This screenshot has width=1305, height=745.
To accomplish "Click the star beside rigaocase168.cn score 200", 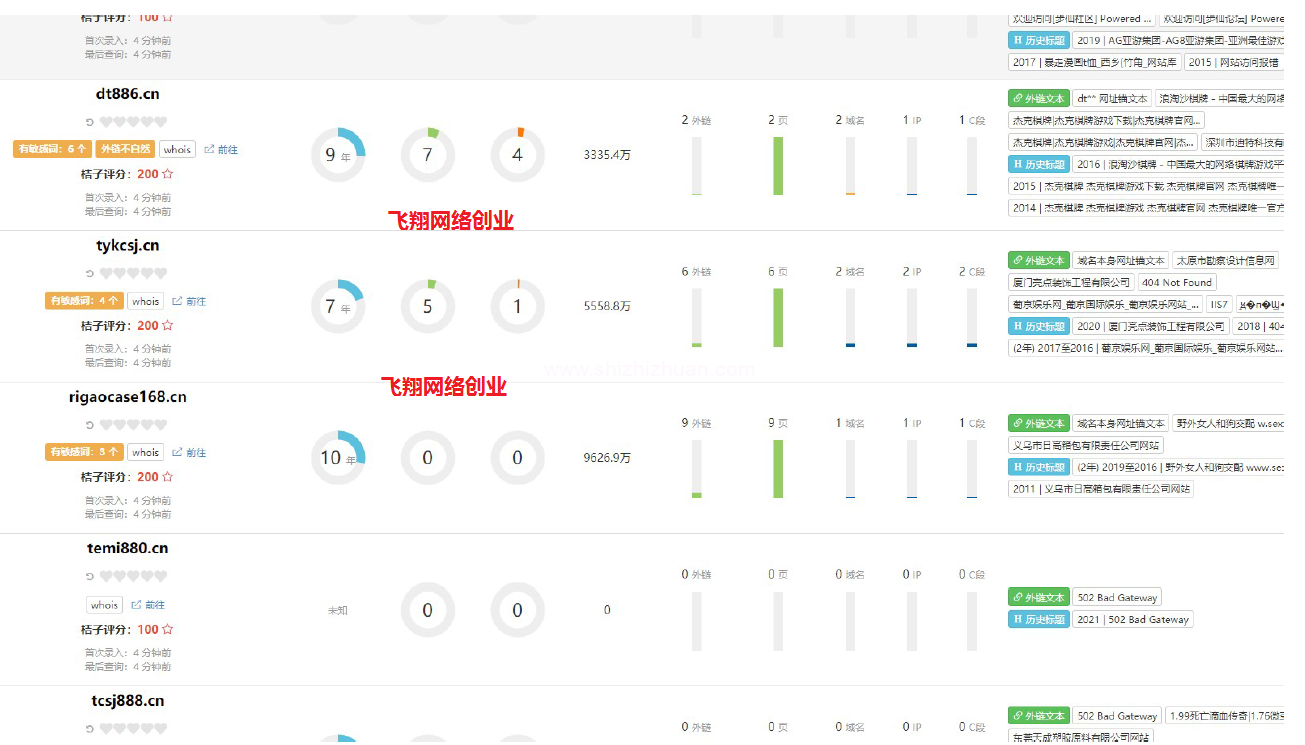I will point(168,477).
